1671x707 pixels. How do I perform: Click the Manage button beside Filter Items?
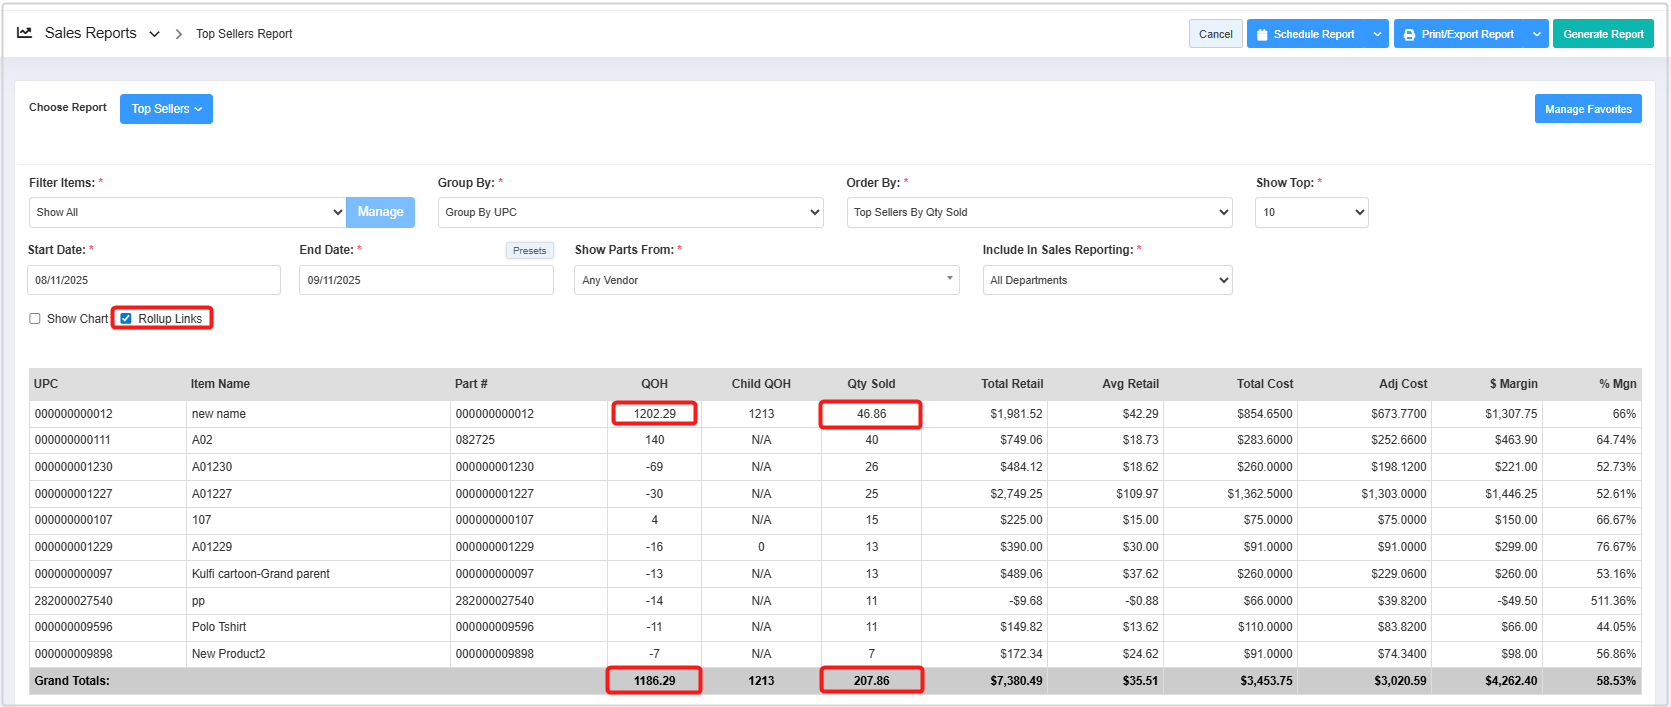point(380,212)
